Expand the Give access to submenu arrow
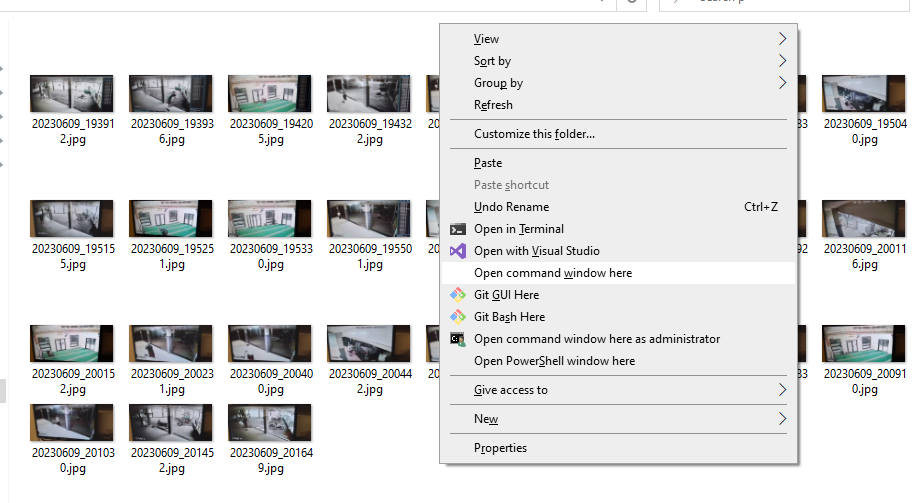This screenshot has width=913, height=503. [x=782, y=390]
